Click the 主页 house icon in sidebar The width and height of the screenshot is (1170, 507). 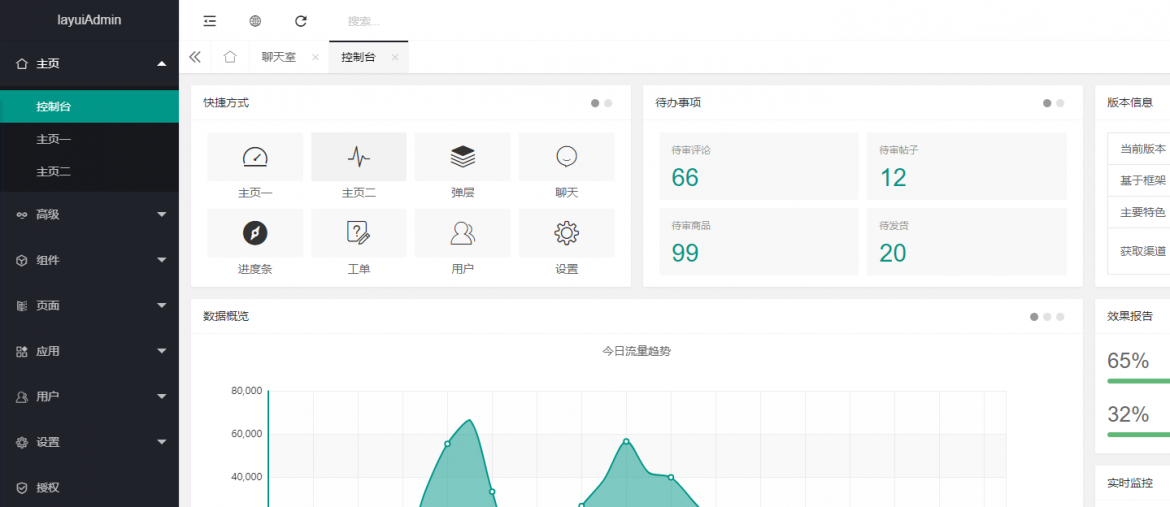point(22,64)
